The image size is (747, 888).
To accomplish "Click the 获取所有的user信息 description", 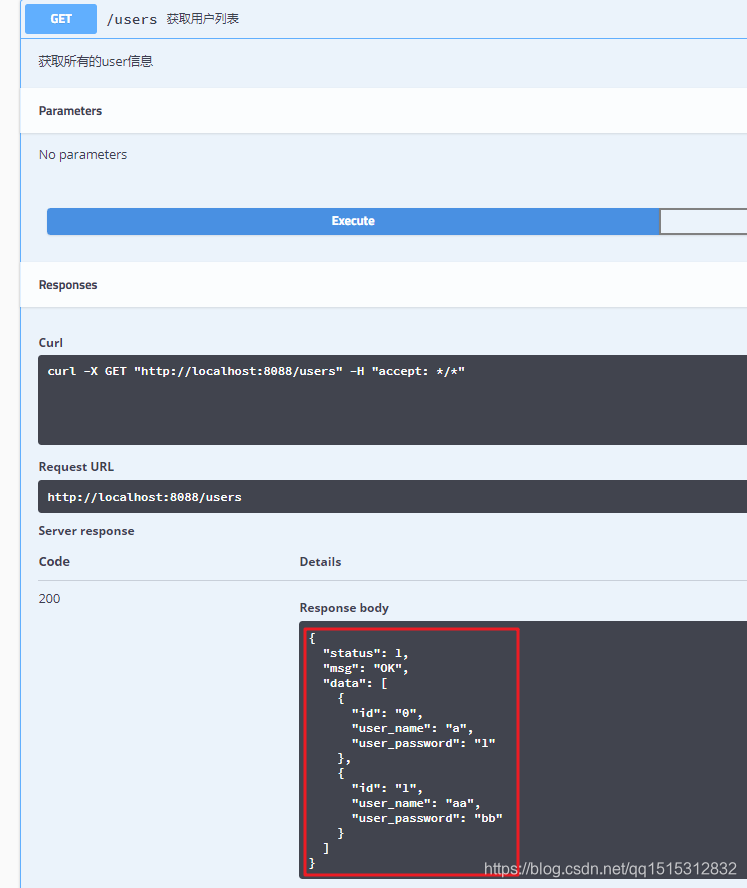I will (x=96, y=61).
